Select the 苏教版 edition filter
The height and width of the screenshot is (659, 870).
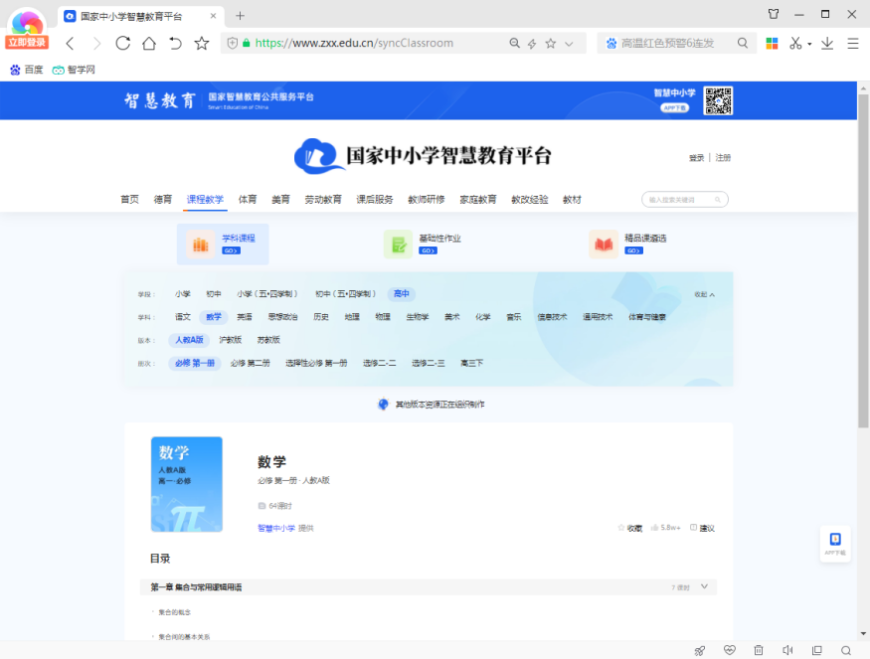click(269, 340)
